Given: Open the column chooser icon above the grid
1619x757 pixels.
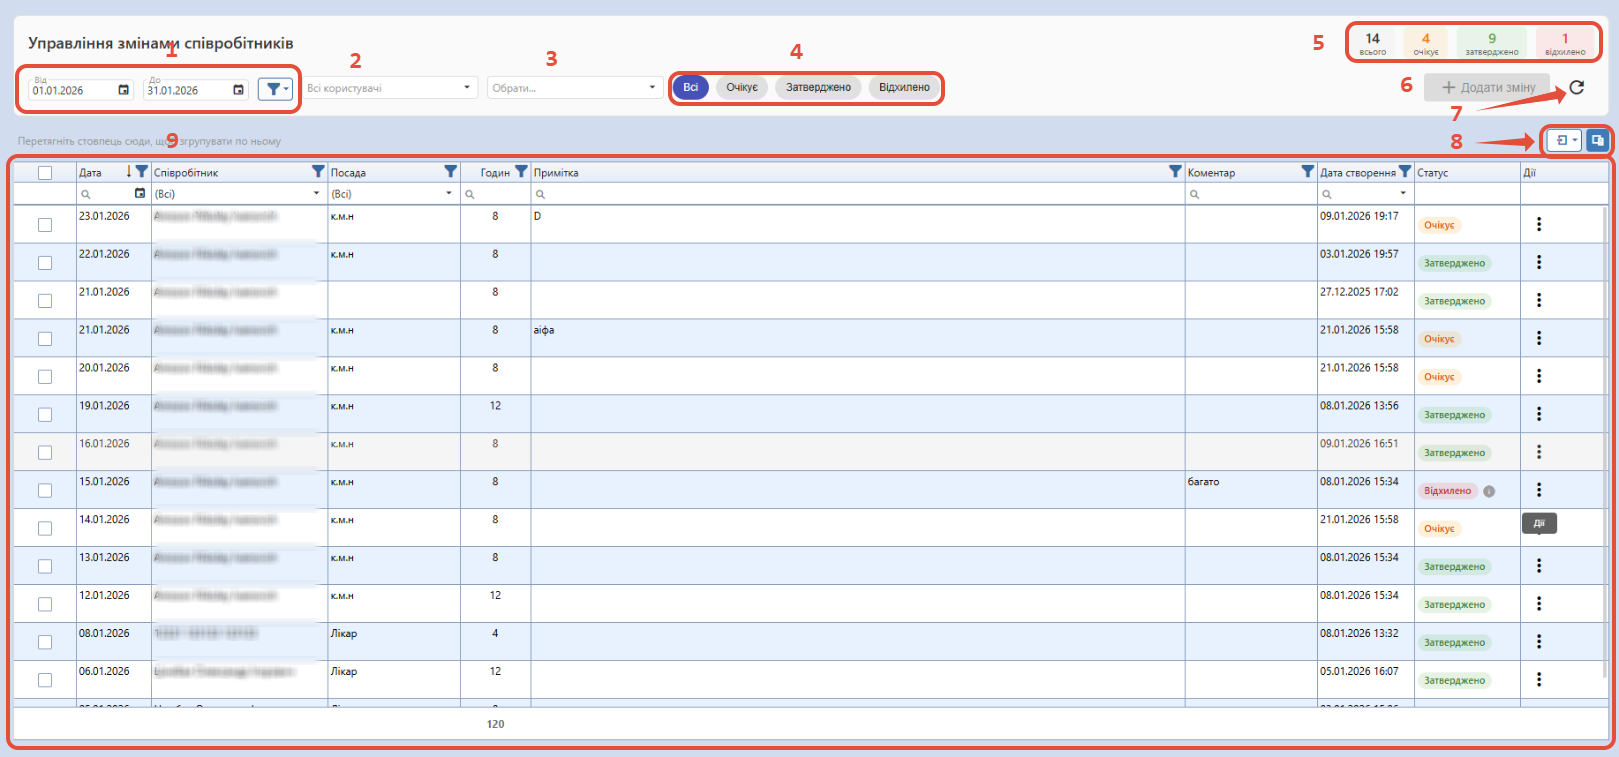Looking at the screenshot, I should pos(1597,141).
